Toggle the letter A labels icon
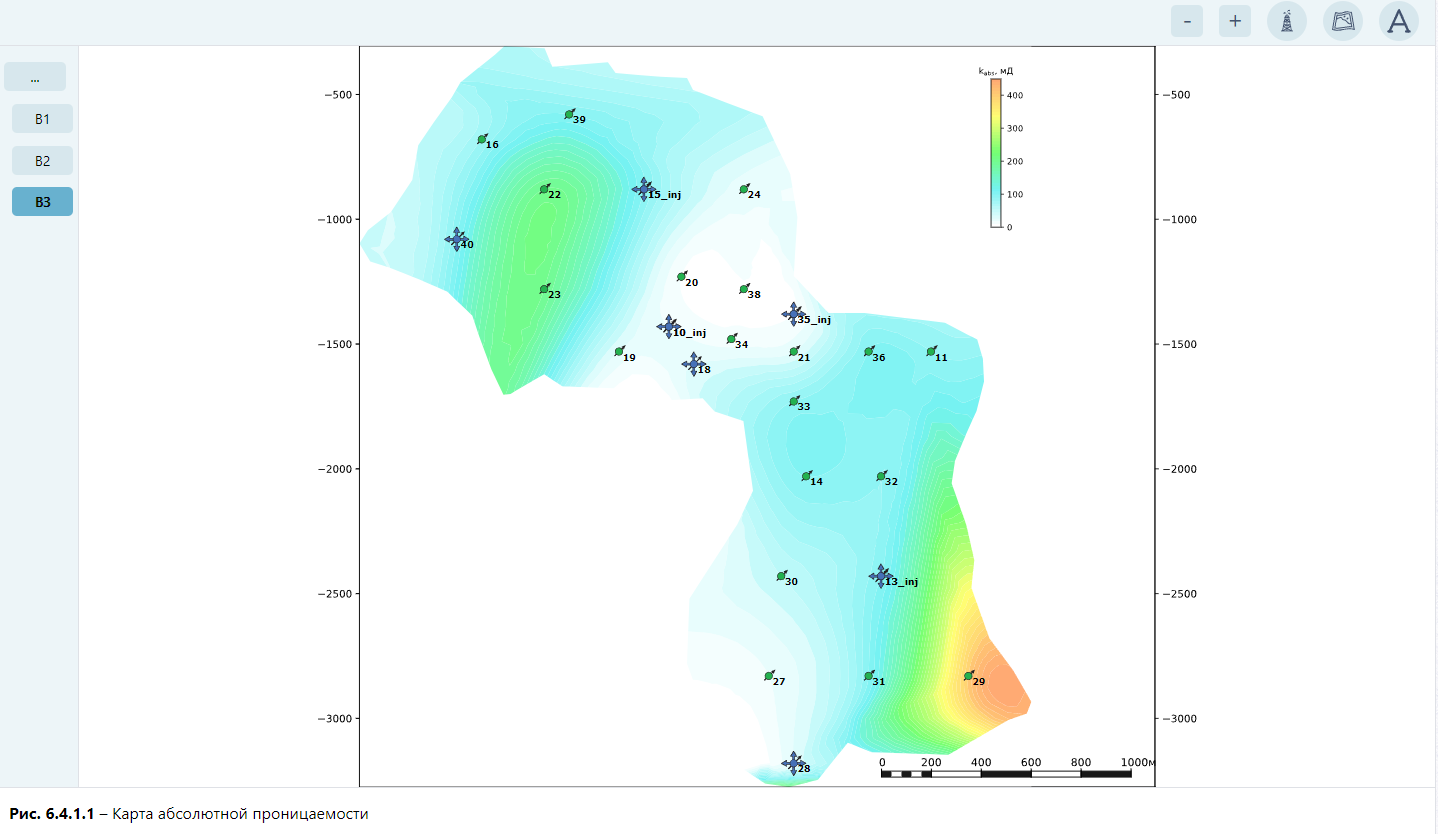The image size is (1438, 834). point(1399,21)
